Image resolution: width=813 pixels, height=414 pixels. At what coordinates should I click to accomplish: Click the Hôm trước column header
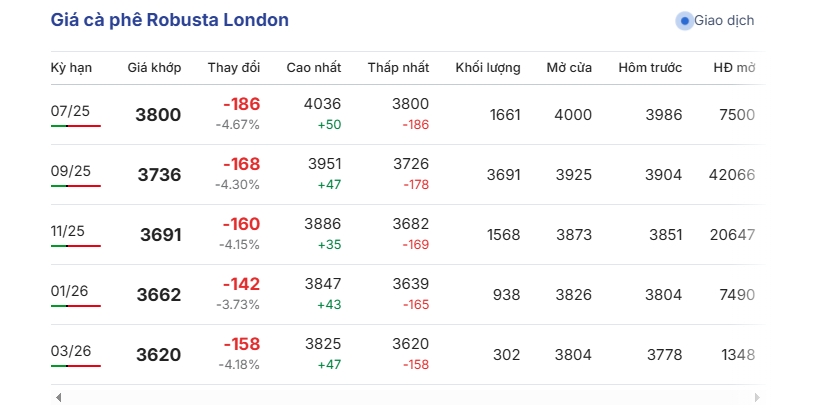click(x=650, y=68)
